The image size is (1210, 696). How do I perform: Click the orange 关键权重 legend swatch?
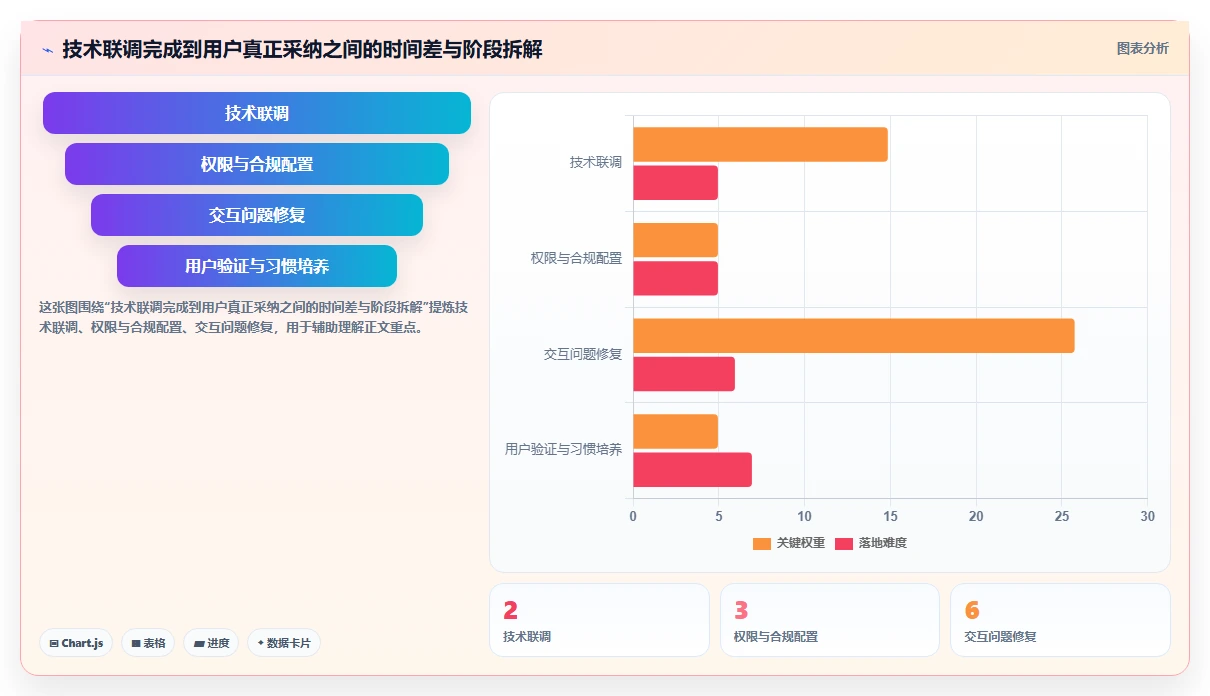tap(762, 543)
